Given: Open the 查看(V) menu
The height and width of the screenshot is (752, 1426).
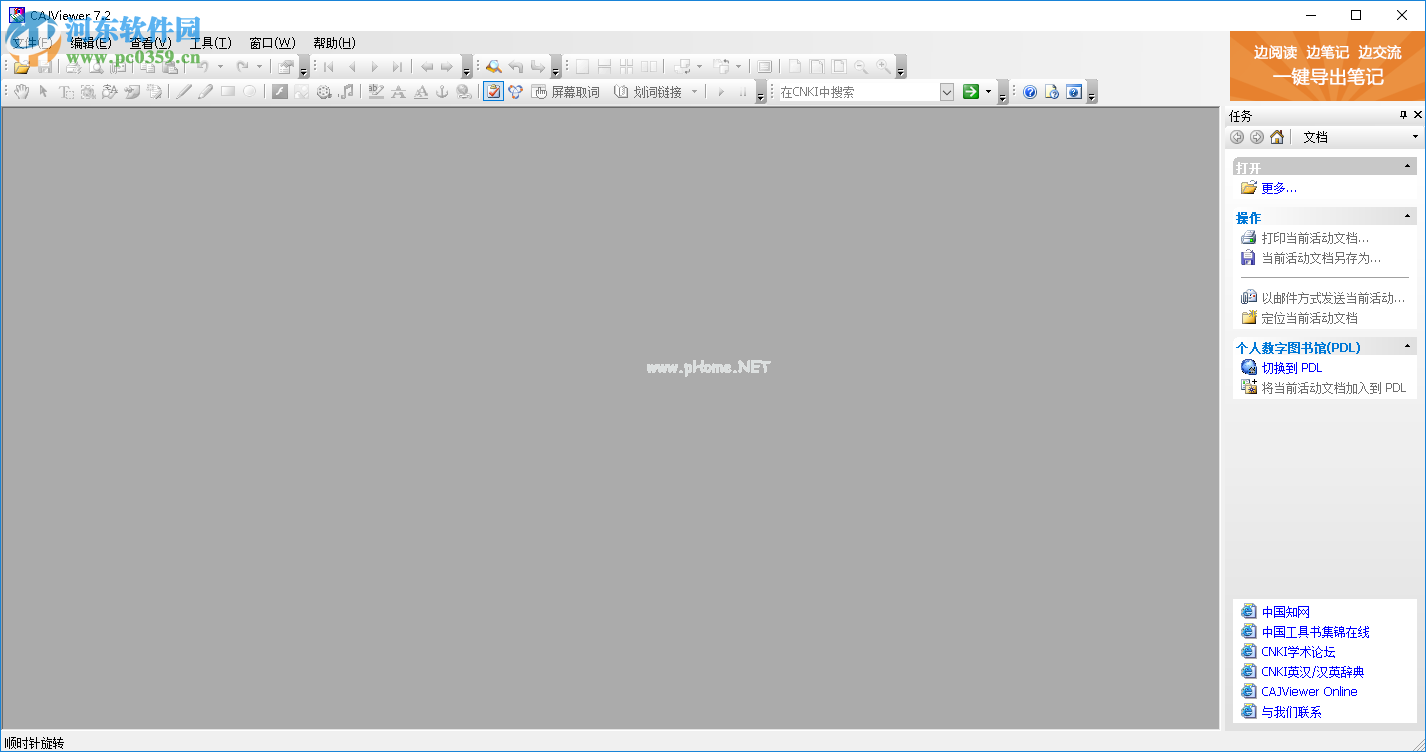Looking at the screenshot, I should click(x=150, y=43).
